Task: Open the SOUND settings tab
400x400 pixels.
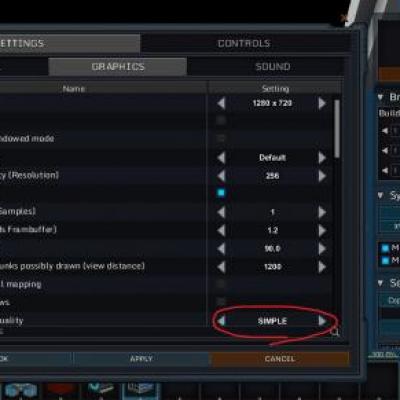Action: click(x=273, y=67)
